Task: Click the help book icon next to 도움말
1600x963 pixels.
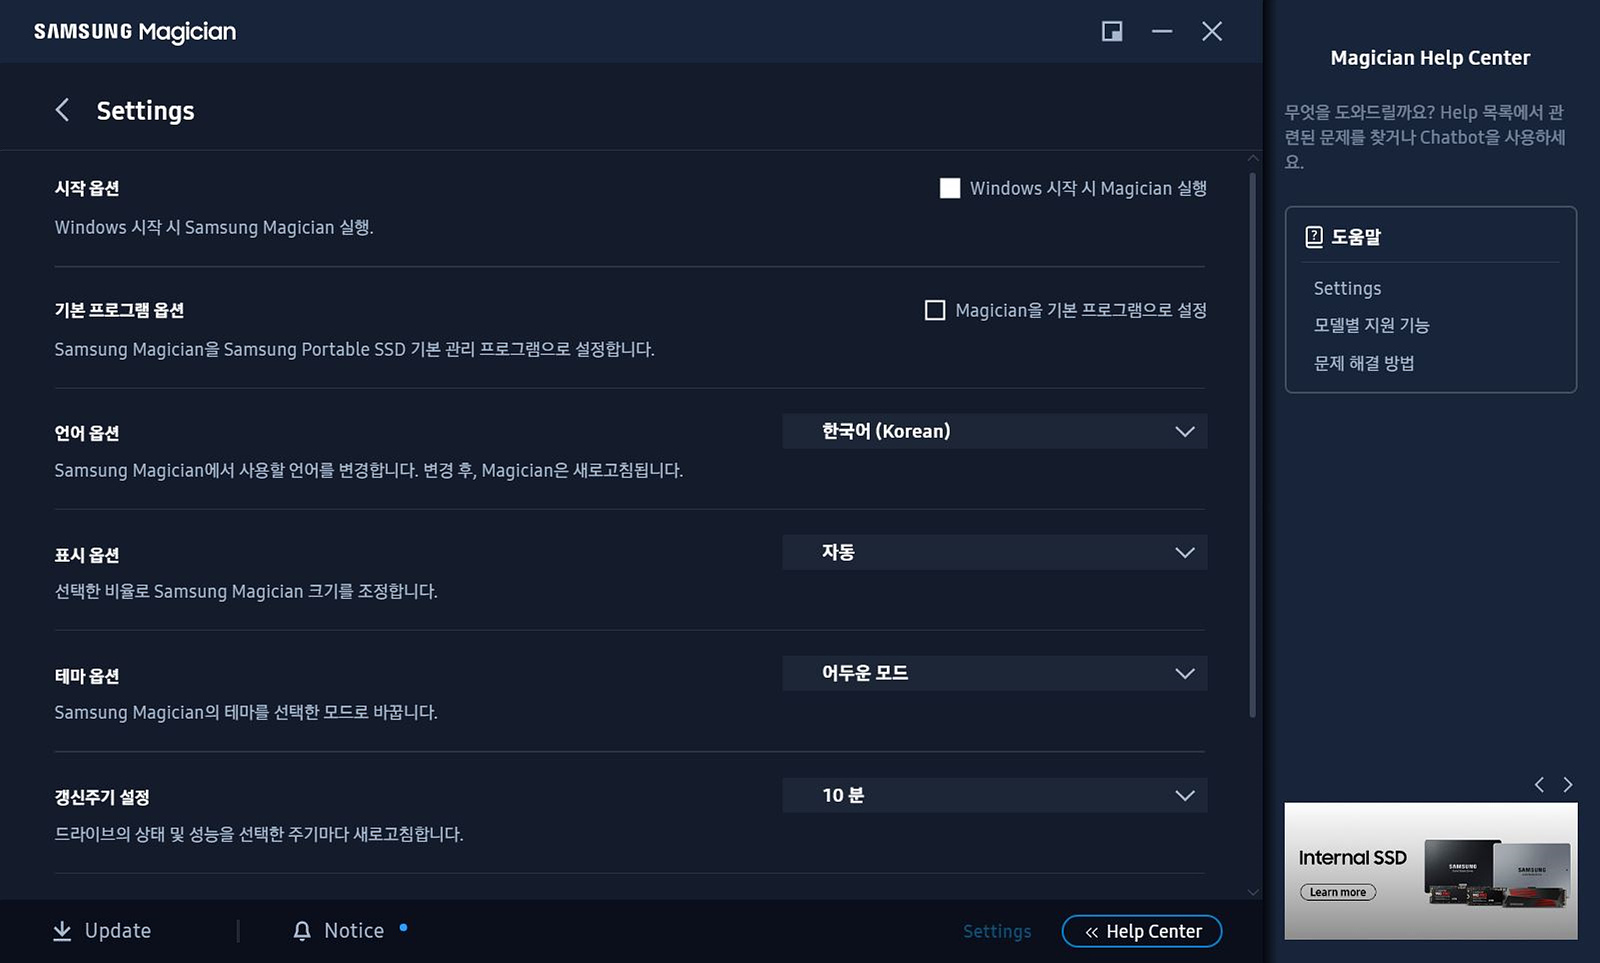Action: point(1314,237)
